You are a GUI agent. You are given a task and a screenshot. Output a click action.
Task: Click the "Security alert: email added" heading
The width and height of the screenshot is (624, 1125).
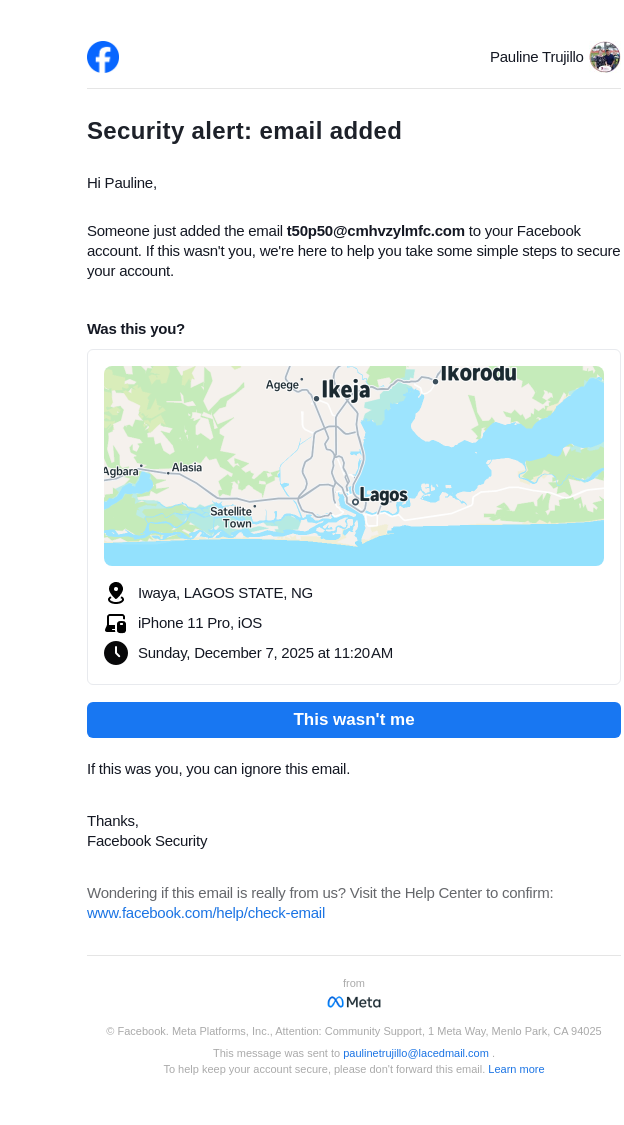point(244,131)
